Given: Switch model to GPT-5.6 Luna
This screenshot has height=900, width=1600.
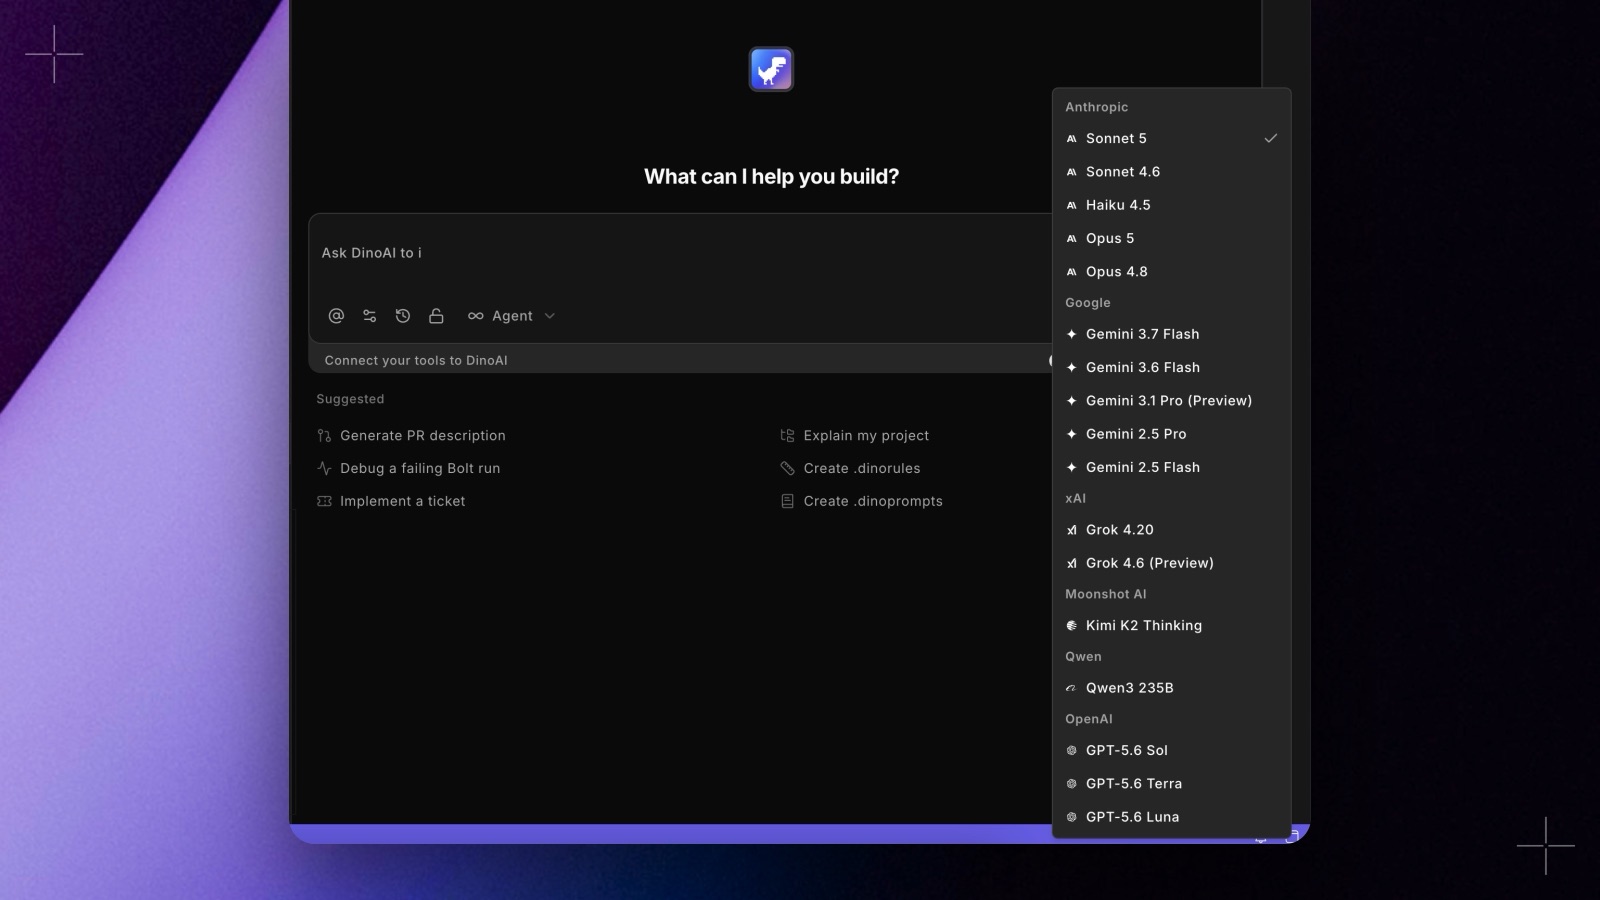Looking at the screenshot, I should [x=1171, y=817].
